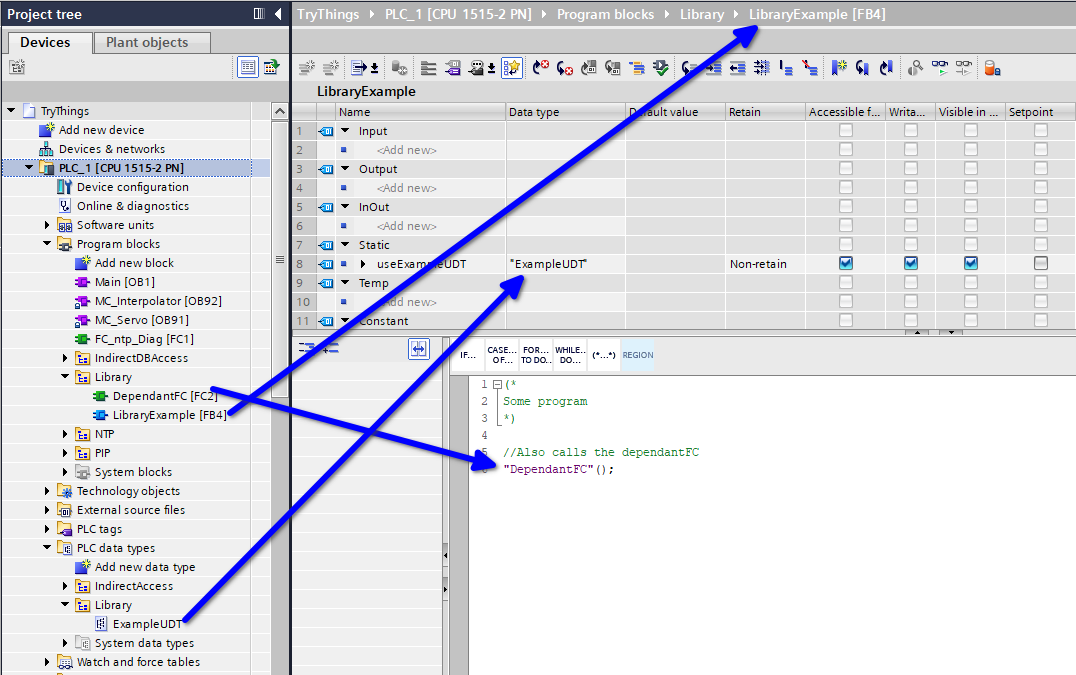Select the Devices tab
Screen dimensions: 1076x675
[45, 42]
